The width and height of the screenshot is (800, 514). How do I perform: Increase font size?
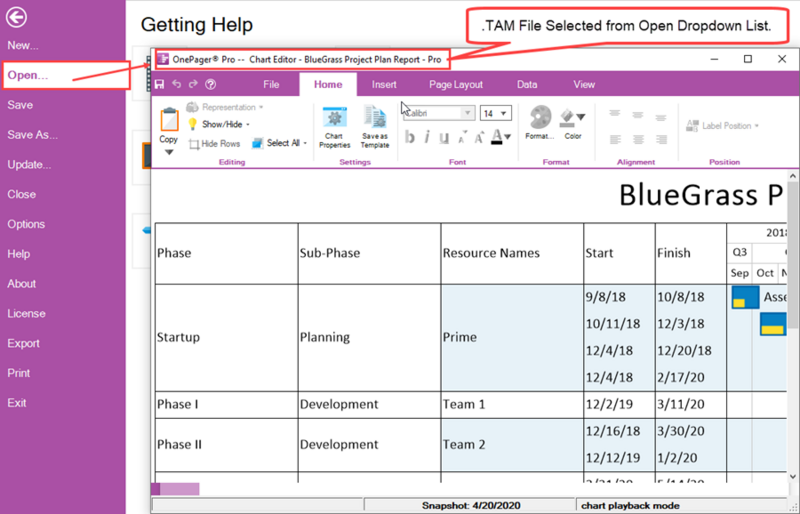tap(479, 137)
